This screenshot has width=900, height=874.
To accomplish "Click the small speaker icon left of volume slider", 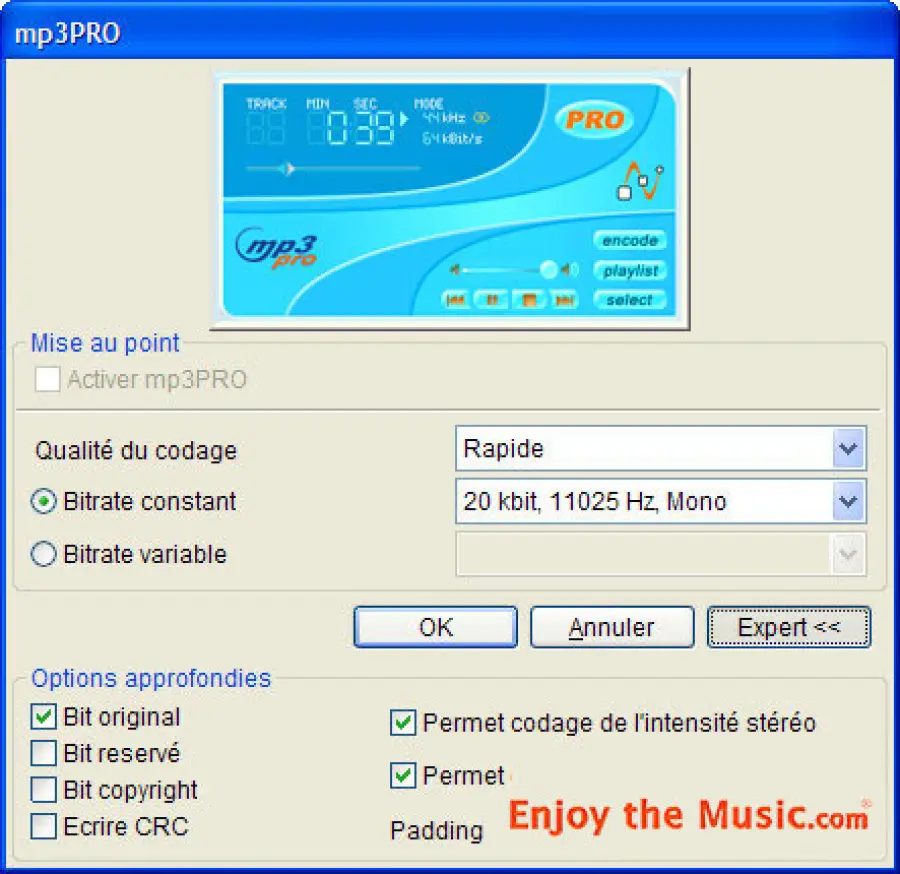I will tap(456, 268).
